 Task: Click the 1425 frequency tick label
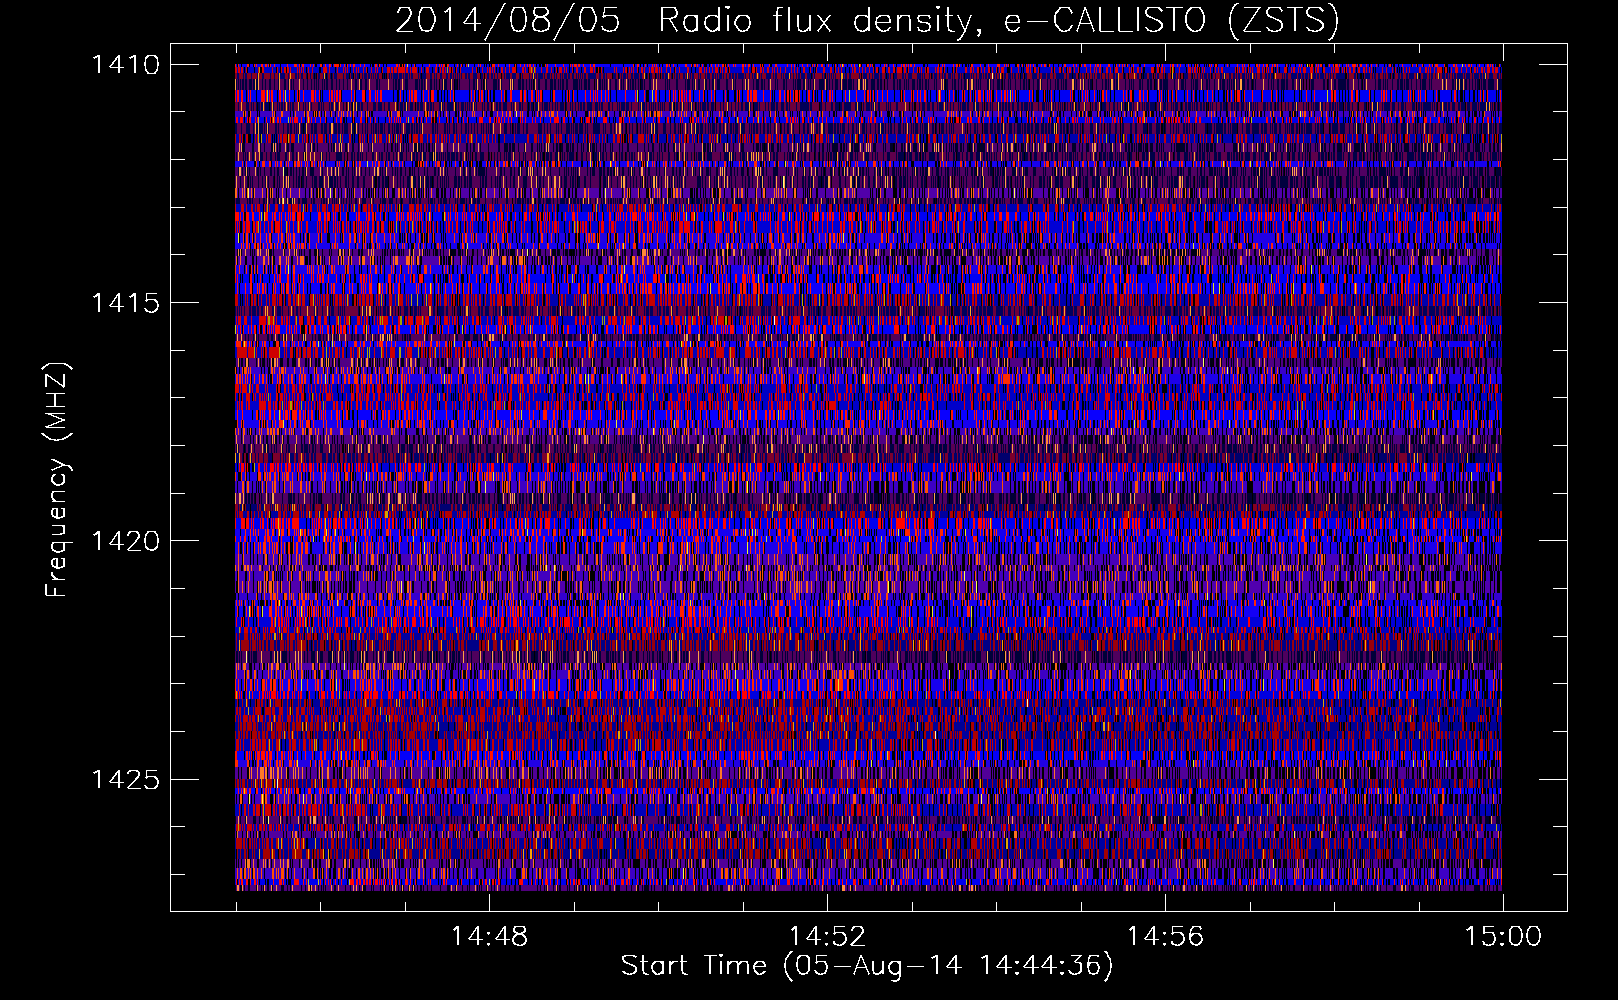(125, 779)
